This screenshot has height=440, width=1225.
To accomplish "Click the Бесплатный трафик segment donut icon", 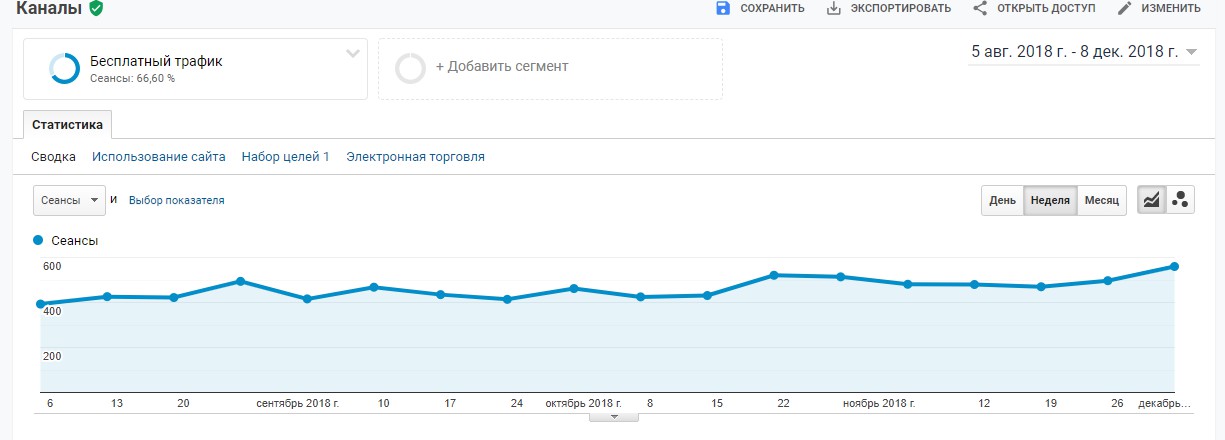I will [64, 68].
